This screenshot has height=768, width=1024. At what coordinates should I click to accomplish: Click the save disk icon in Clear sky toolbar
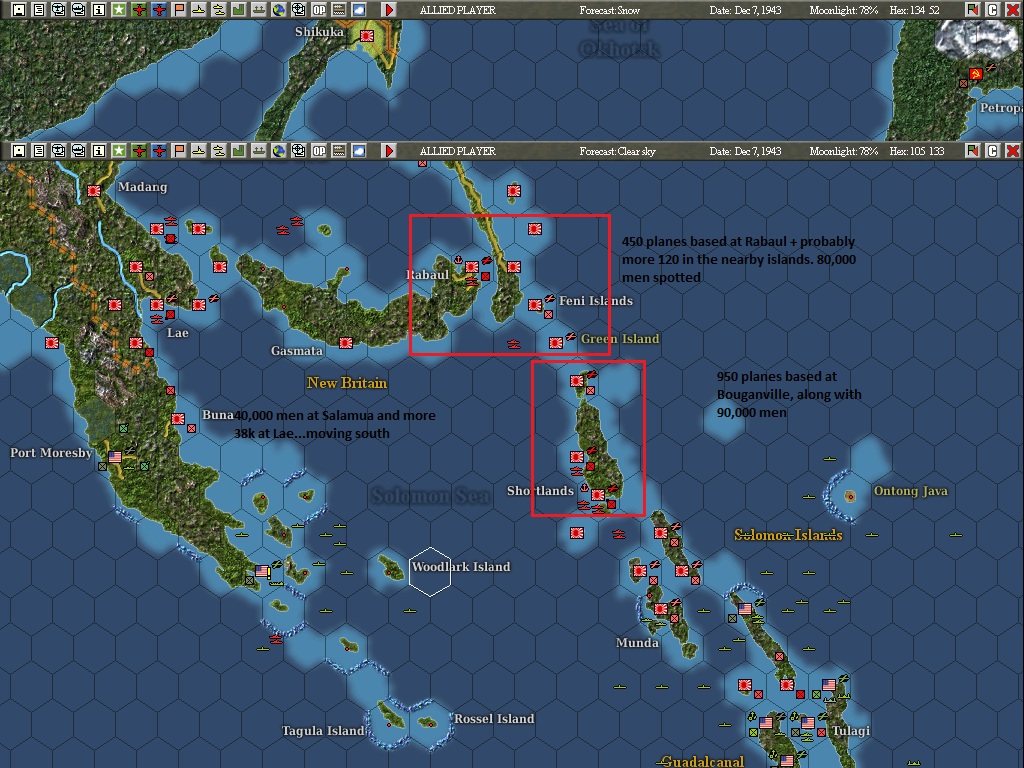tap(19, 151)
